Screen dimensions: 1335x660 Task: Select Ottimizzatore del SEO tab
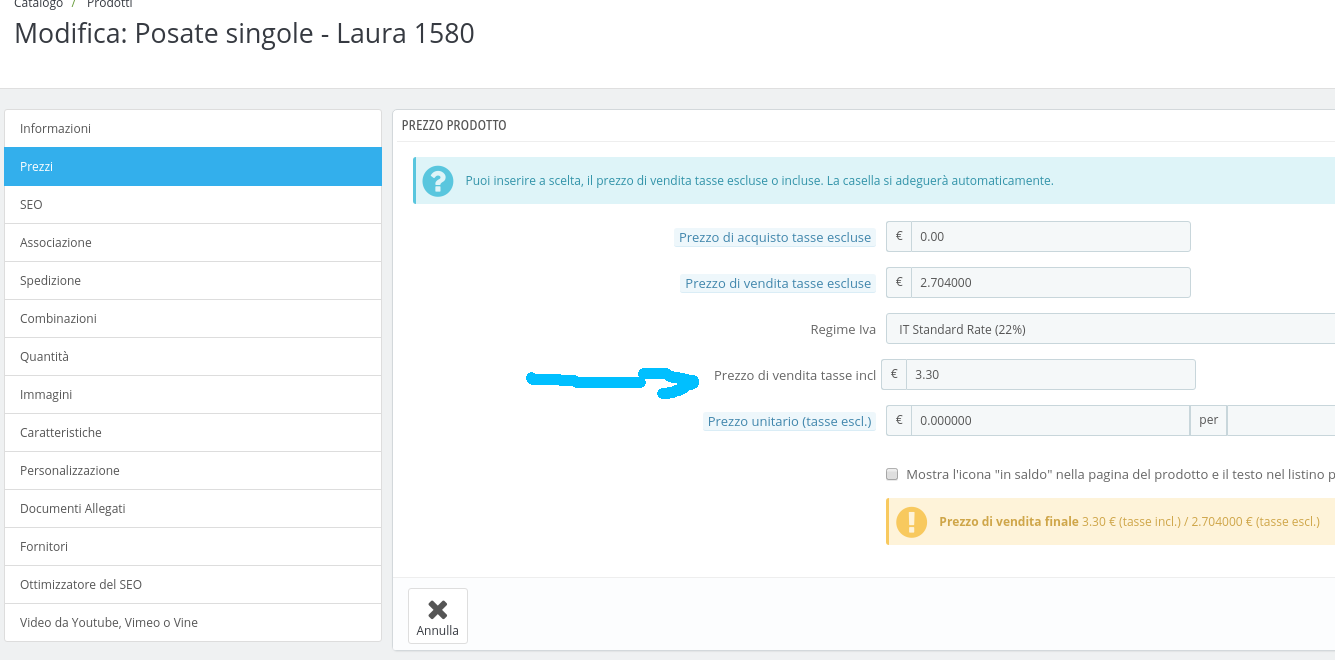(193, 585)
